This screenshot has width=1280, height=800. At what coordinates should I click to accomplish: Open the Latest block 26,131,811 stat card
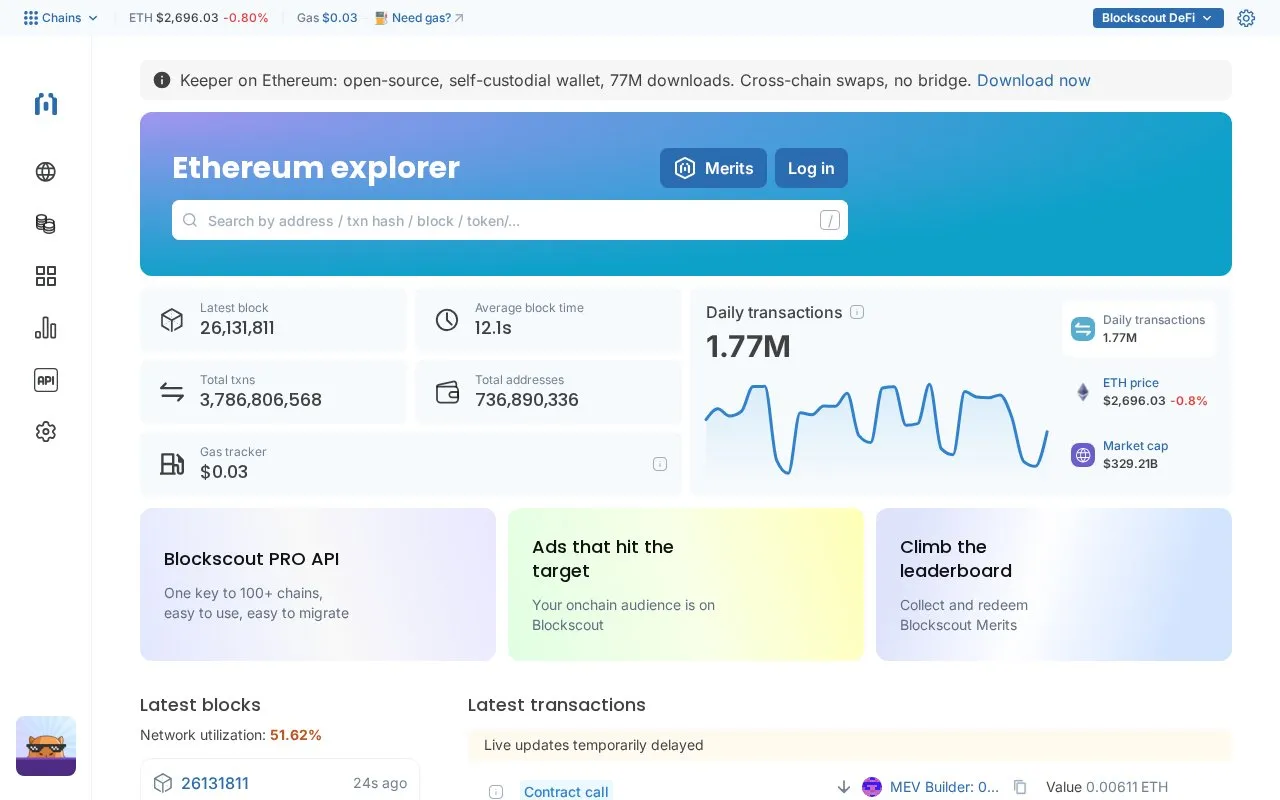click(x=273, y=320)
